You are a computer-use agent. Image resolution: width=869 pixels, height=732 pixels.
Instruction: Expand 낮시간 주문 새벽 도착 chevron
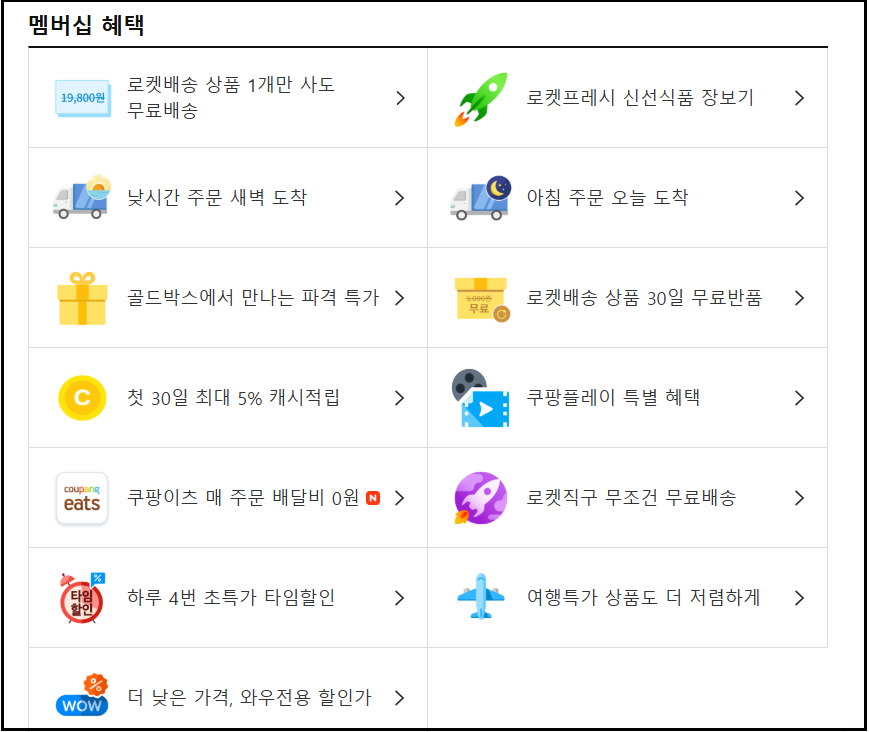point(400,198)
